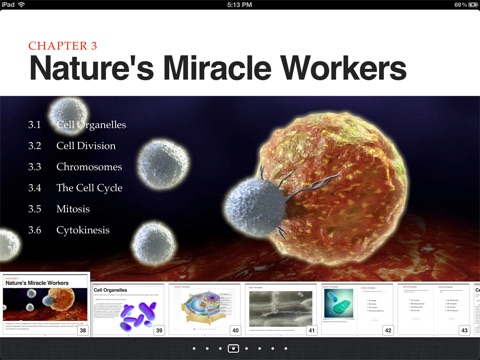
Task: Click the "Nature's Miracle Workers" chapter title
Action: [x=218, y=68]
